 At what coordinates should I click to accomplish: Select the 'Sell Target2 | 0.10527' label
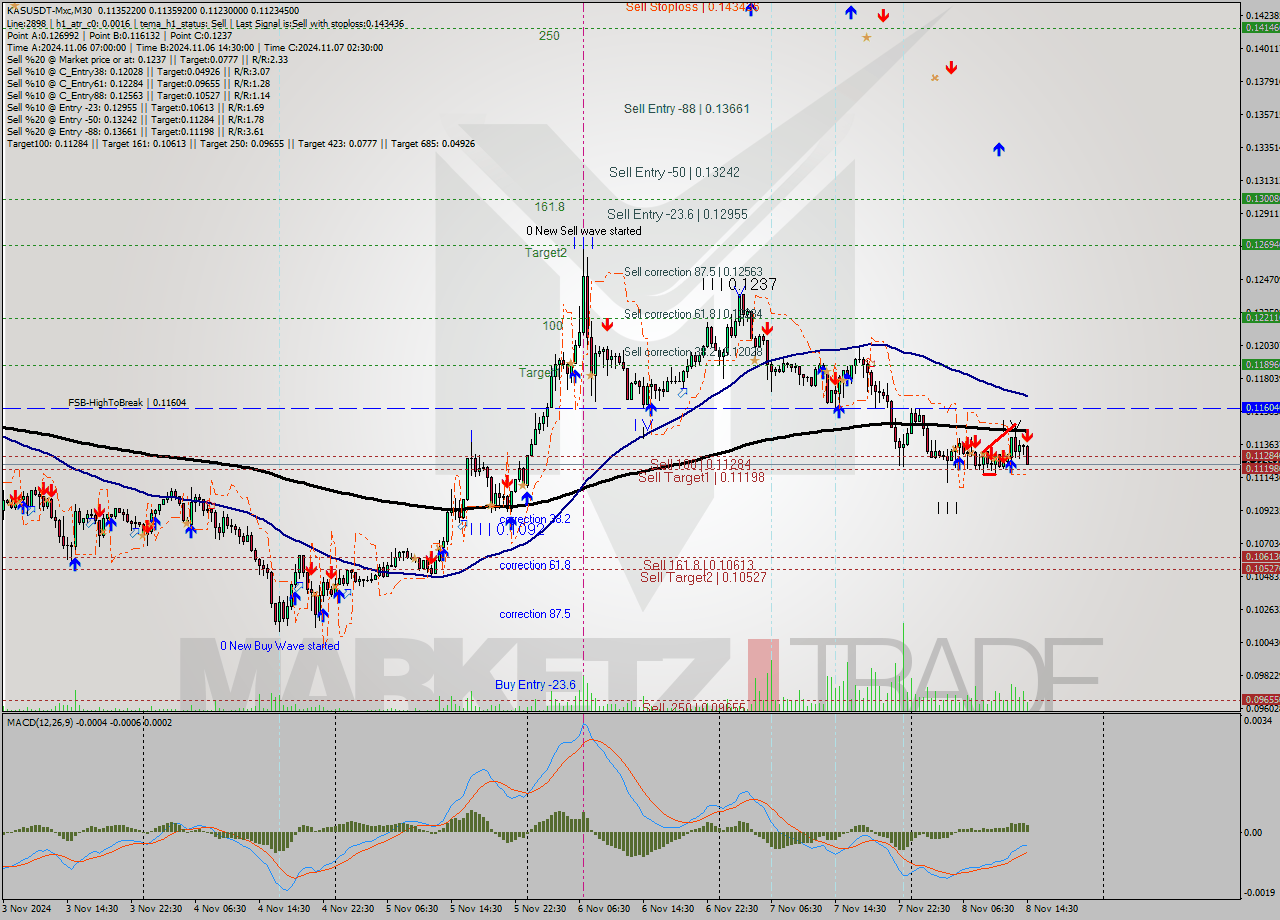click(x=703, y=577)
